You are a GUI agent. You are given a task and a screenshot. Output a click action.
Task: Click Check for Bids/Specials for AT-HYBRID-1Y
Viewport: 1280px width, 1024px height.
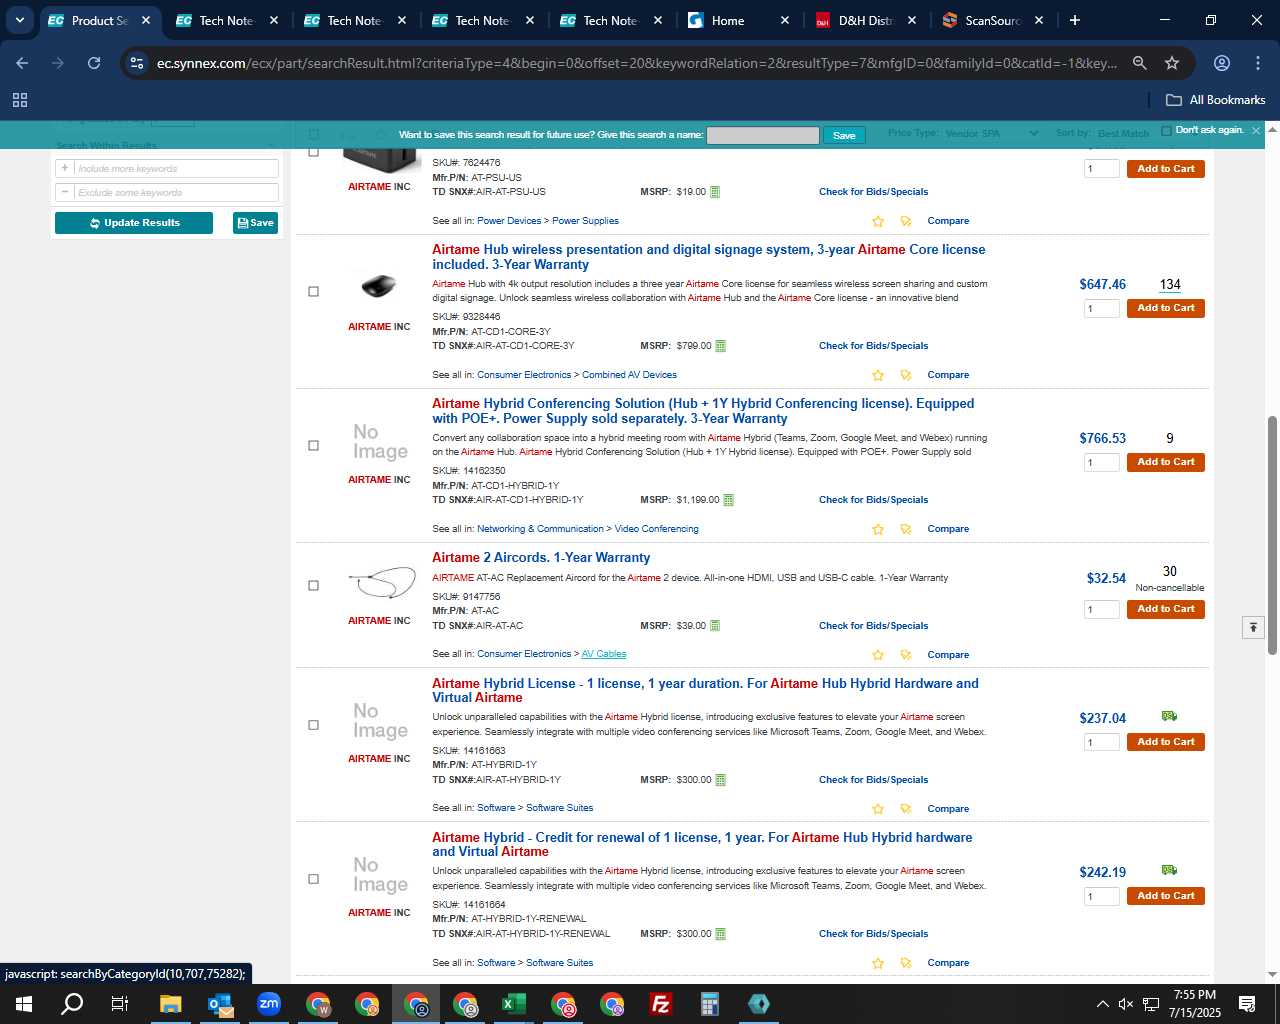click(873, 780)
